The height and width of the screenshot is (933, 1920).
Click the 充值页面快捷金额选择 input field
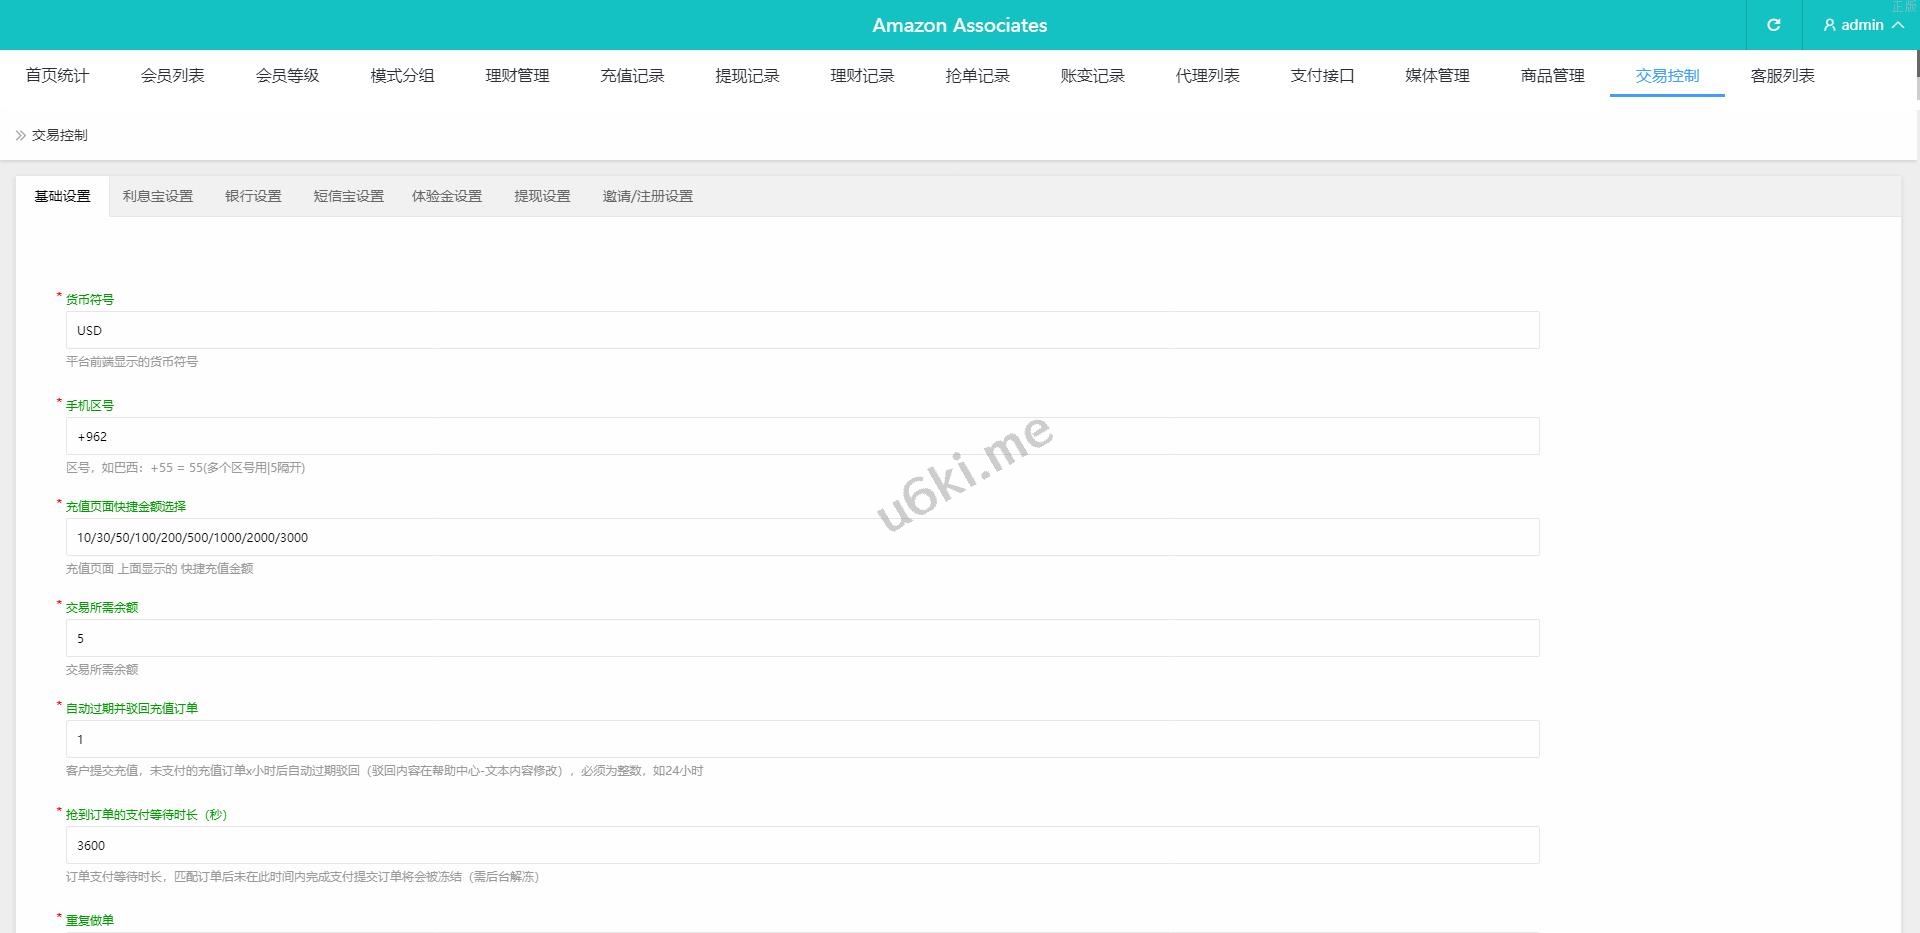(802, 537)
